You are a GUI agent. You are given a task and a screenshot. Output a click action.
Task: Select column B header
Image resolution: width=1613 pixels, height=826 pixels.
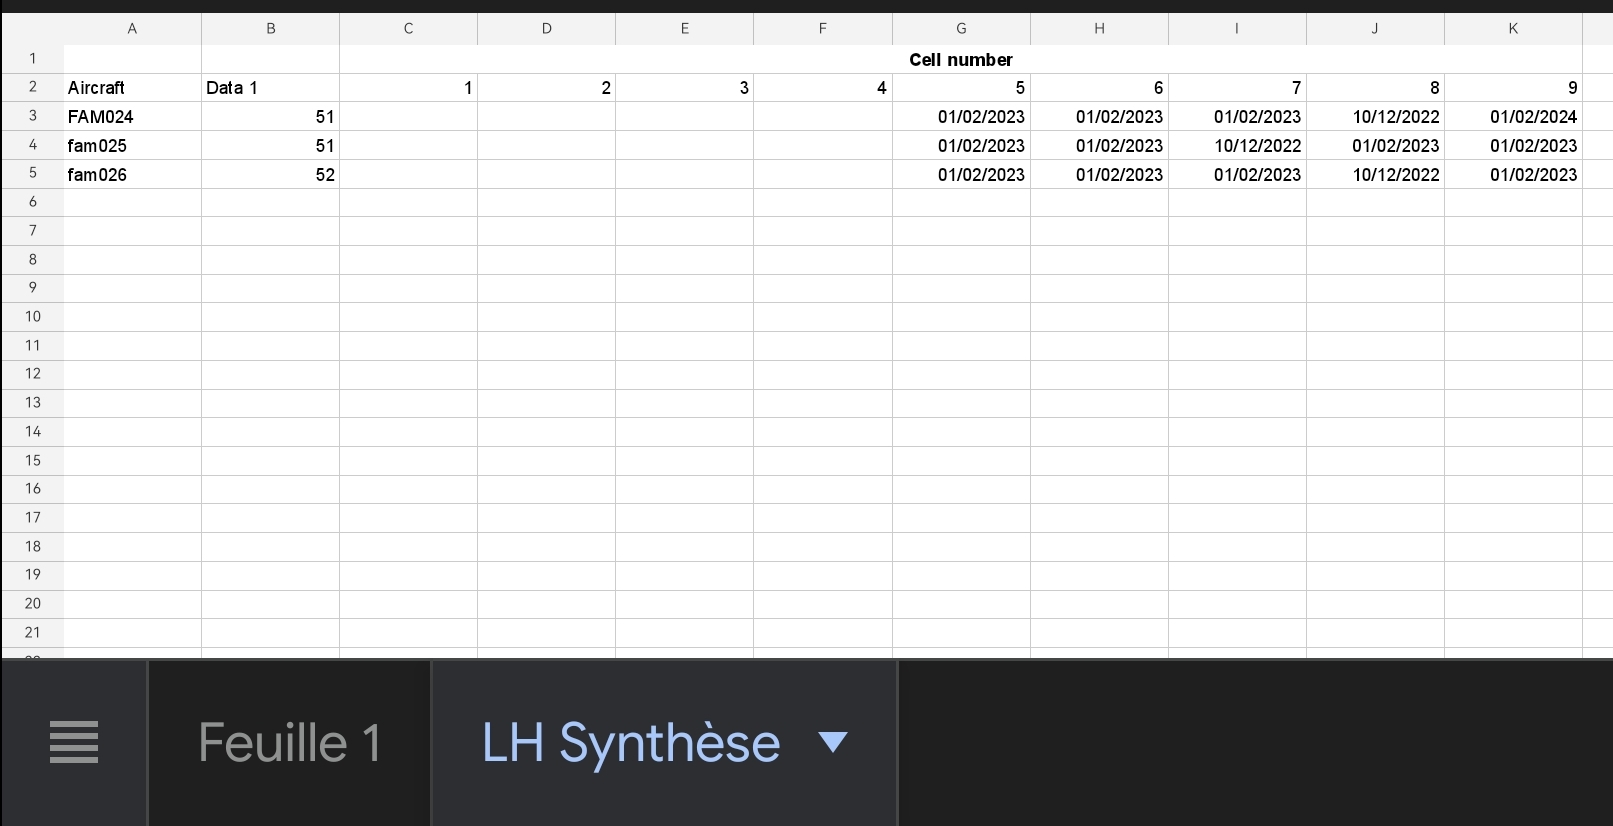coord(270,29)
